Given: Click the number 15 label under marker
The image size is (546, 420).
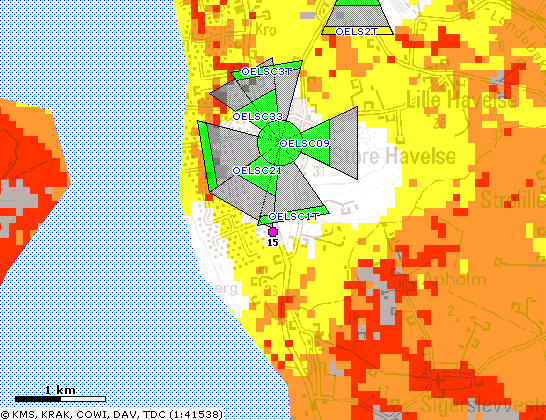Looking at the screenshot, I should pos(273,242).
